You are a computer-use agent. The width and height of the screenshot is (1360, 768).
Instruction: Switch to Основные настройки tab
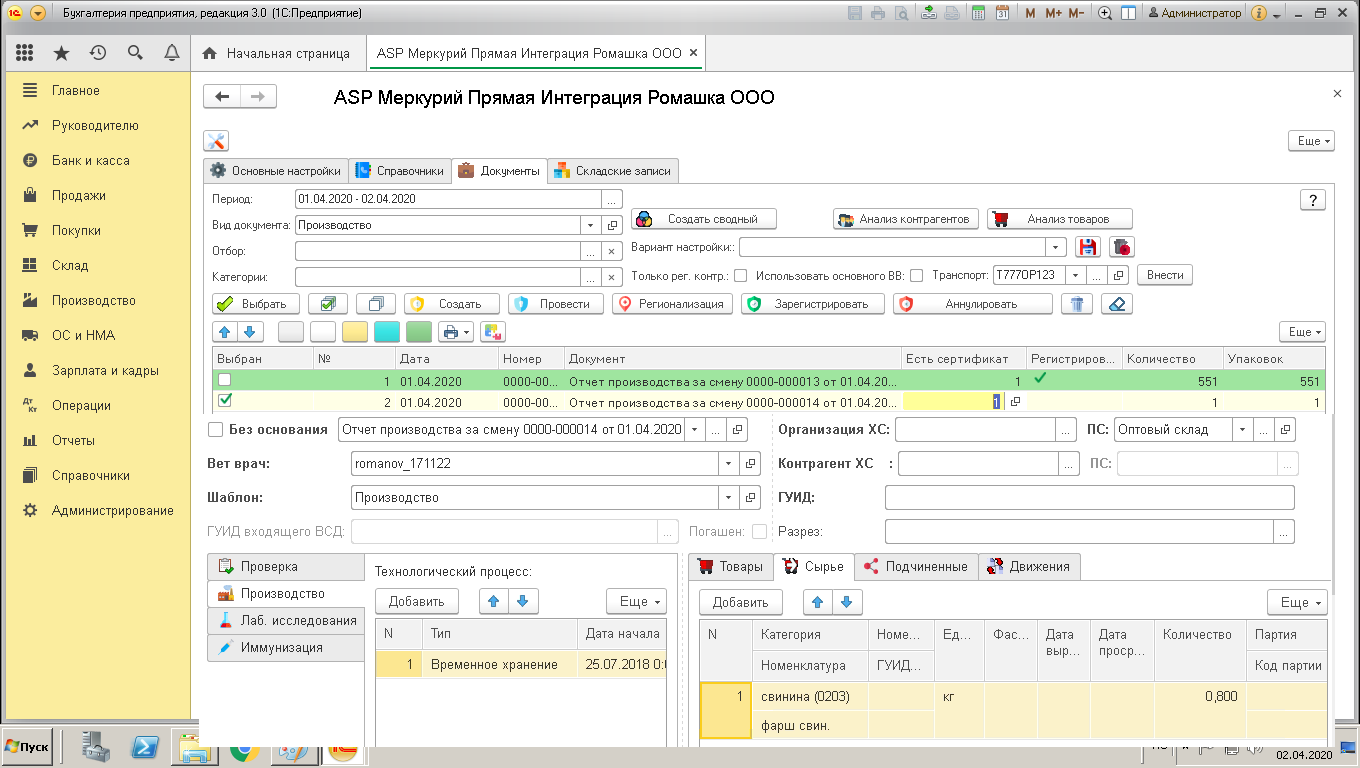point(275,171)
